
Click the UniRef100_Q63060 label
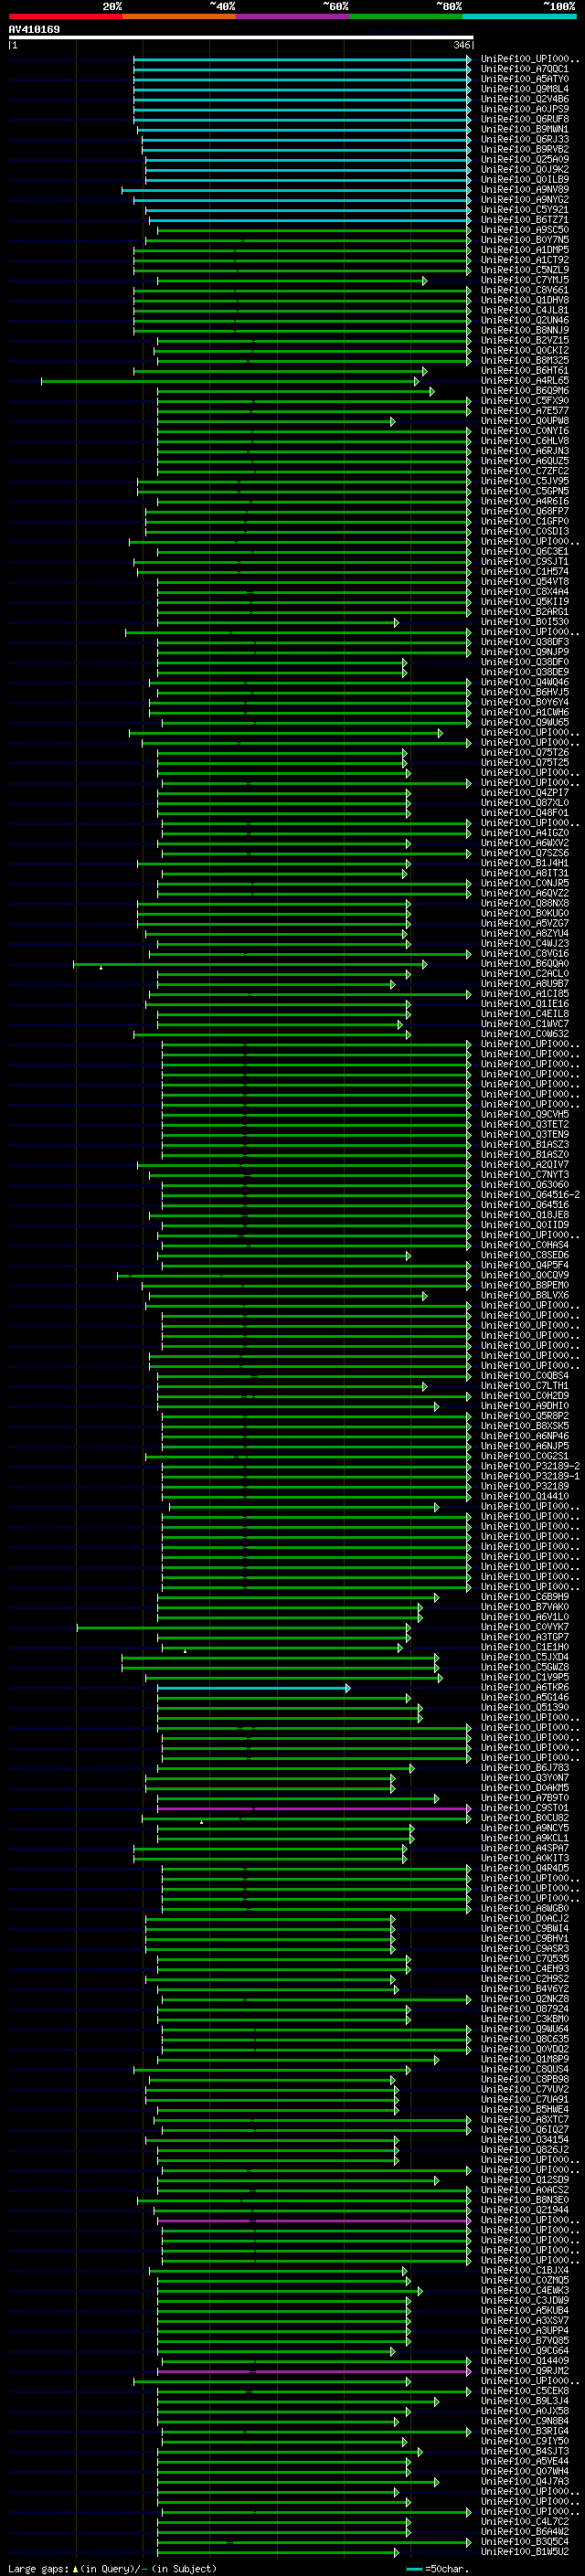525,1184
